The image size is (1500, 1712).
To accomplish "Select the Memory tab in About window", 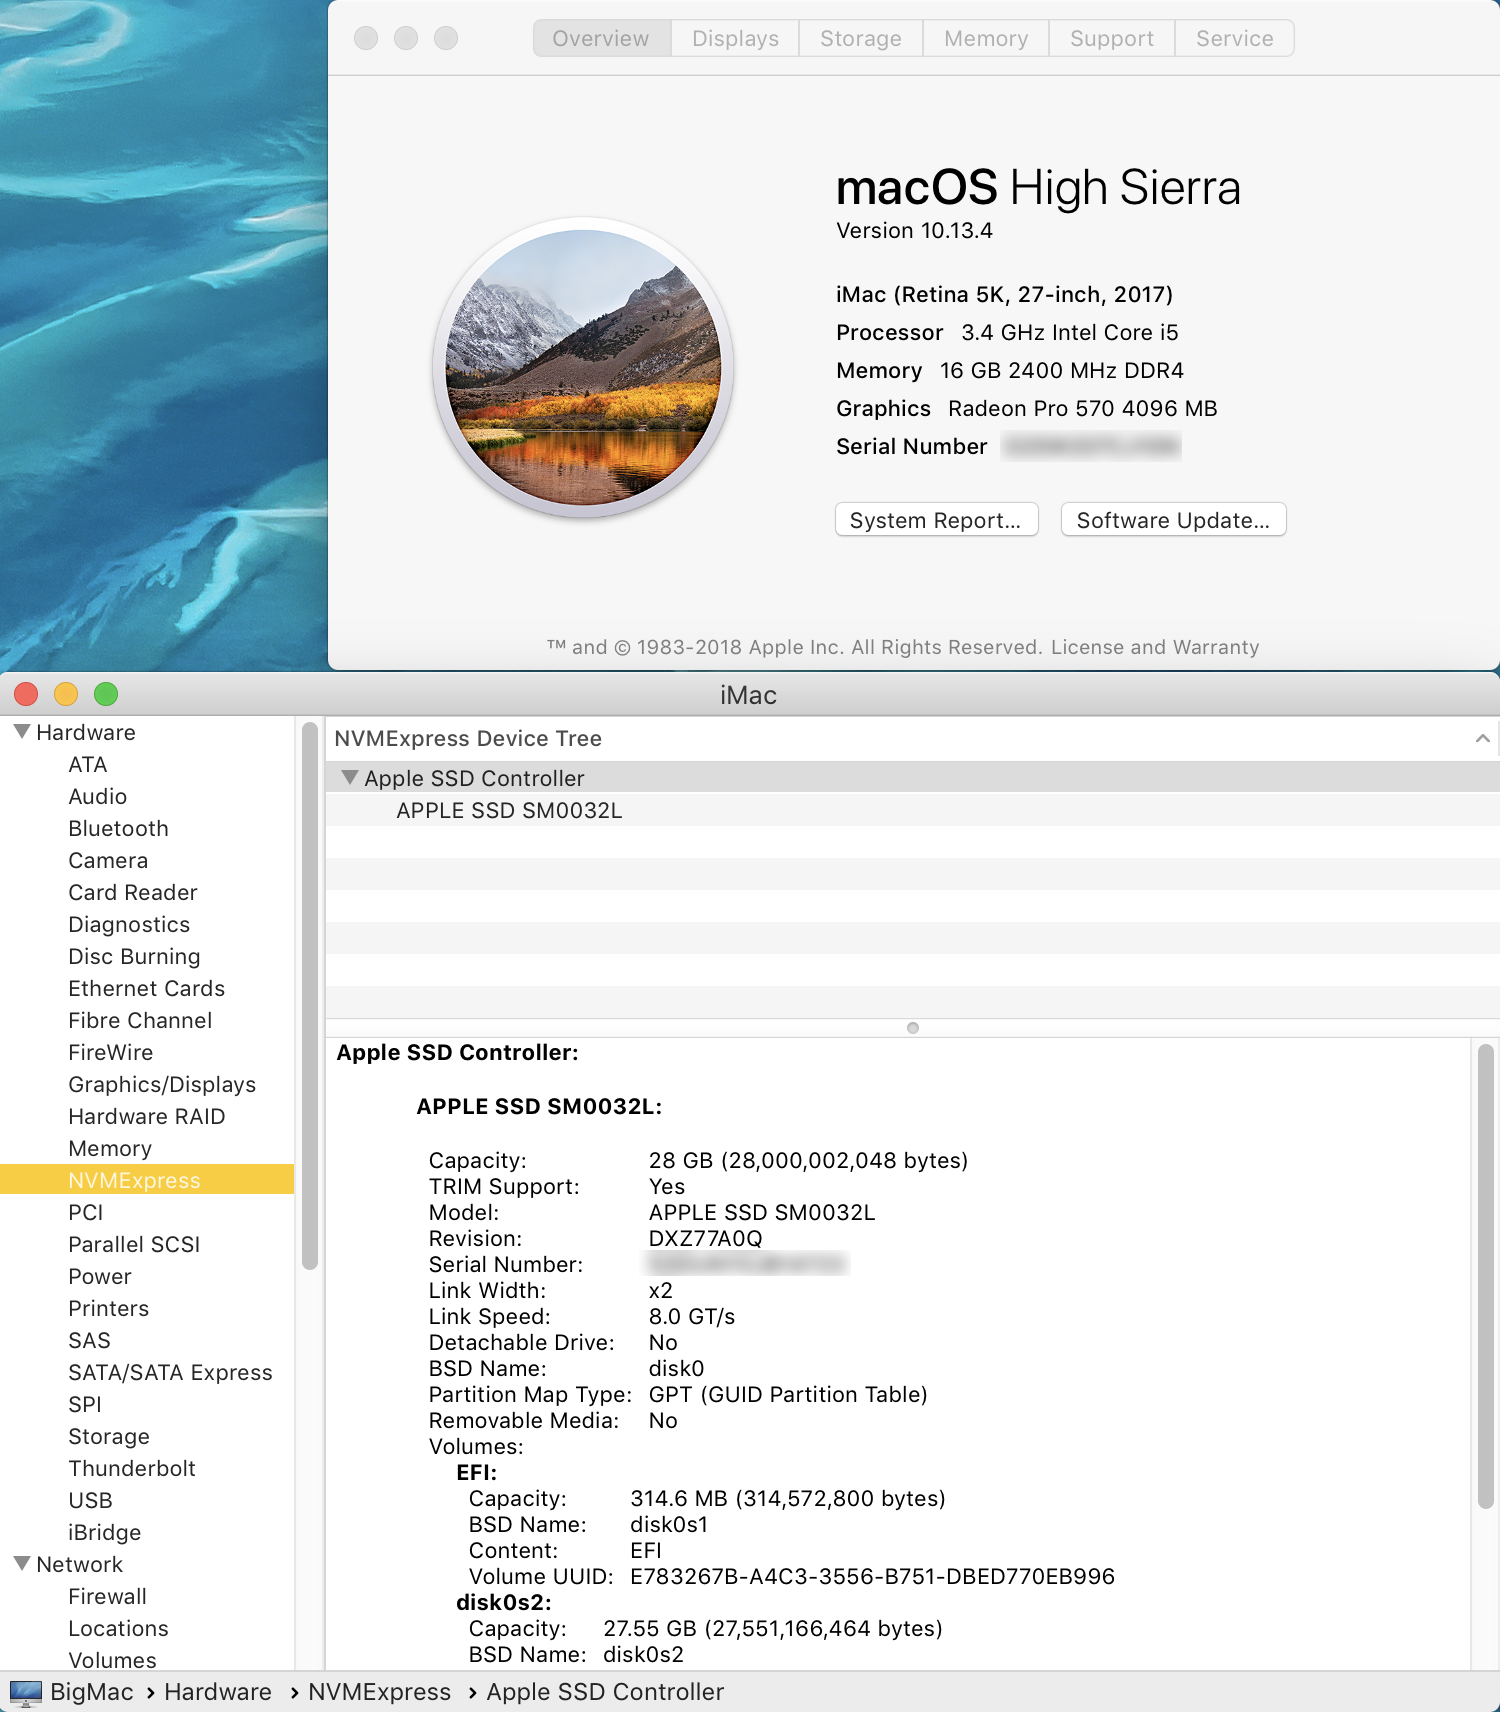I will [985, 39].
